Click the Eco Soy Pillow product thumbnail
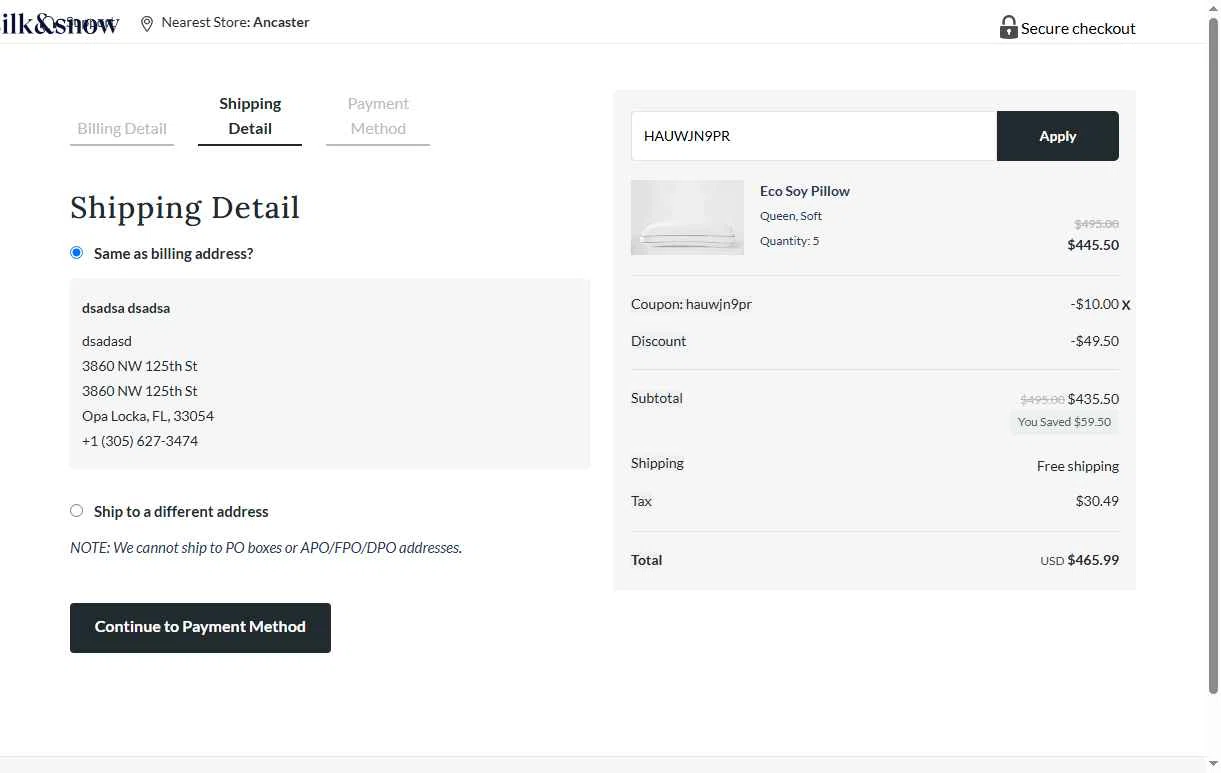This screenshot has height=773, width=1221. (687, 217)
